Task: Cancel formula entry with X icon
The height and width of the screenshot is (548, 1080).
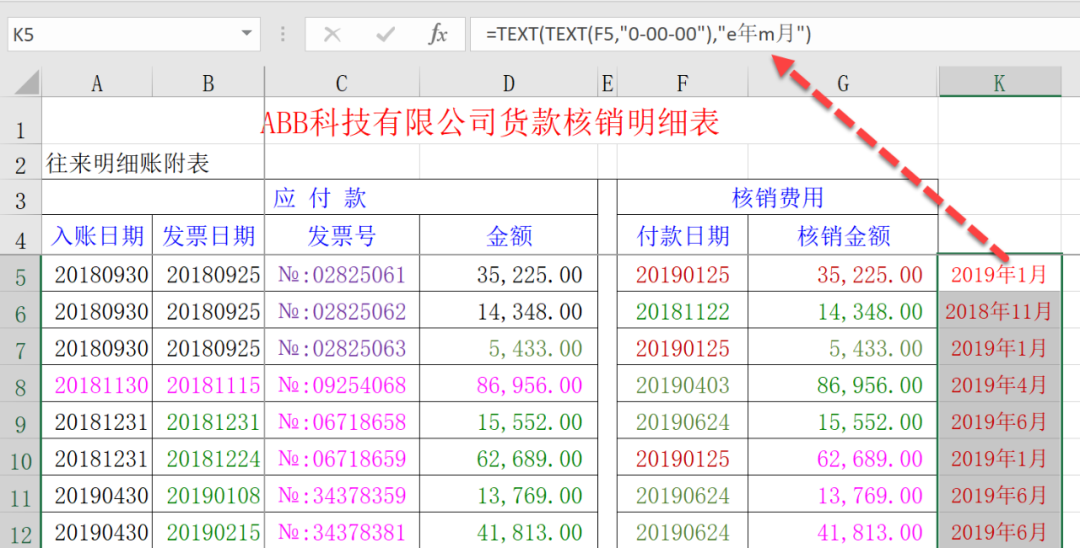Action: [x=332, y=34]
